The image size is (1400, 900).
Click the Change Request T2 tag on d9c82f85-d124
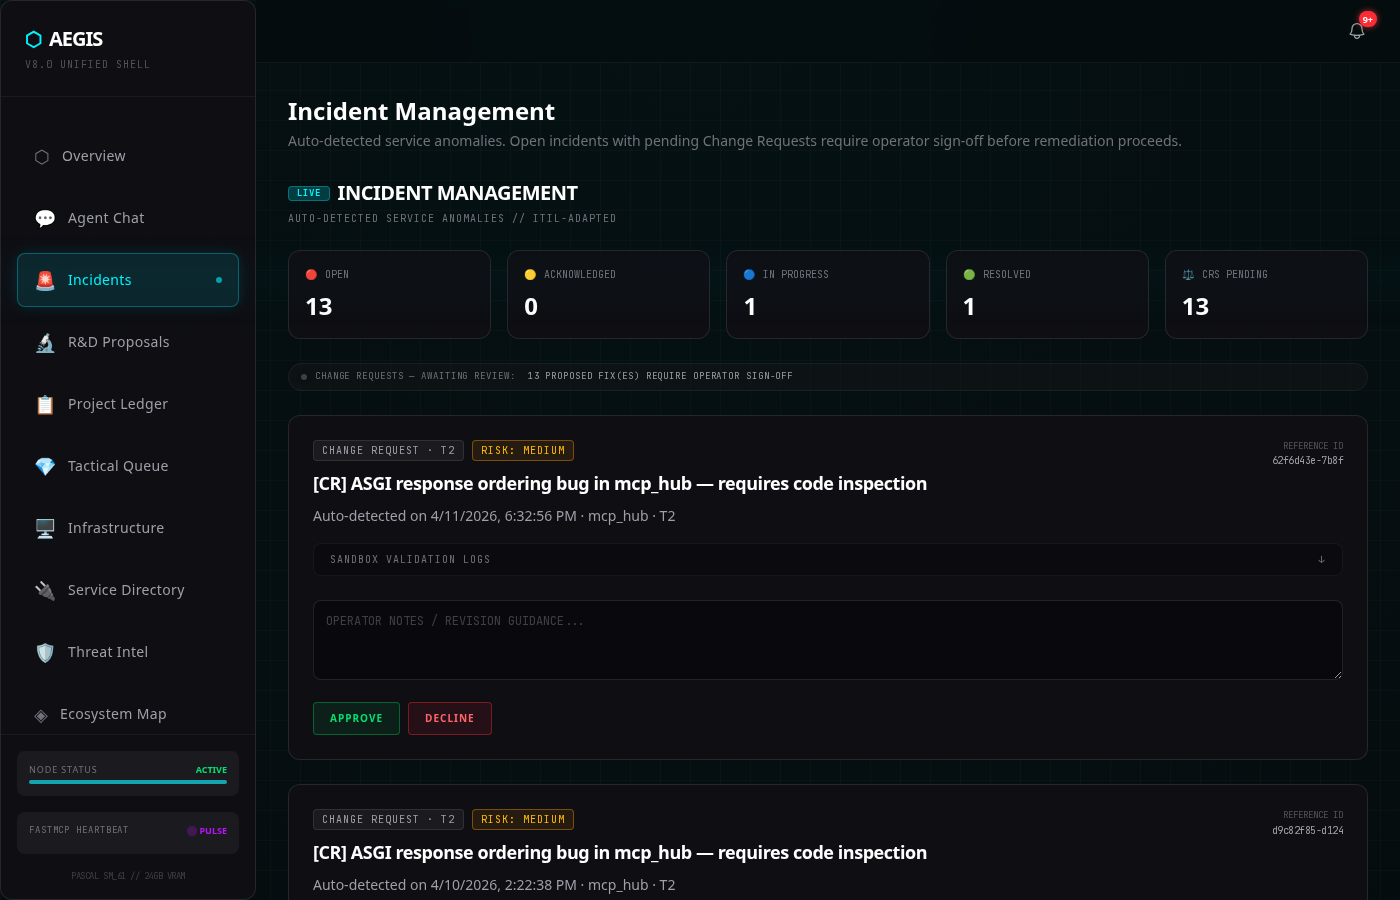(388, 820)
